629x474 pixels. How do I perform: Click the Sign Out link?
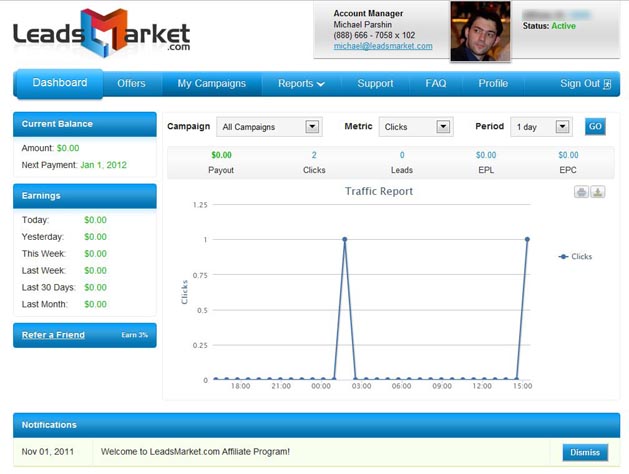580,83
